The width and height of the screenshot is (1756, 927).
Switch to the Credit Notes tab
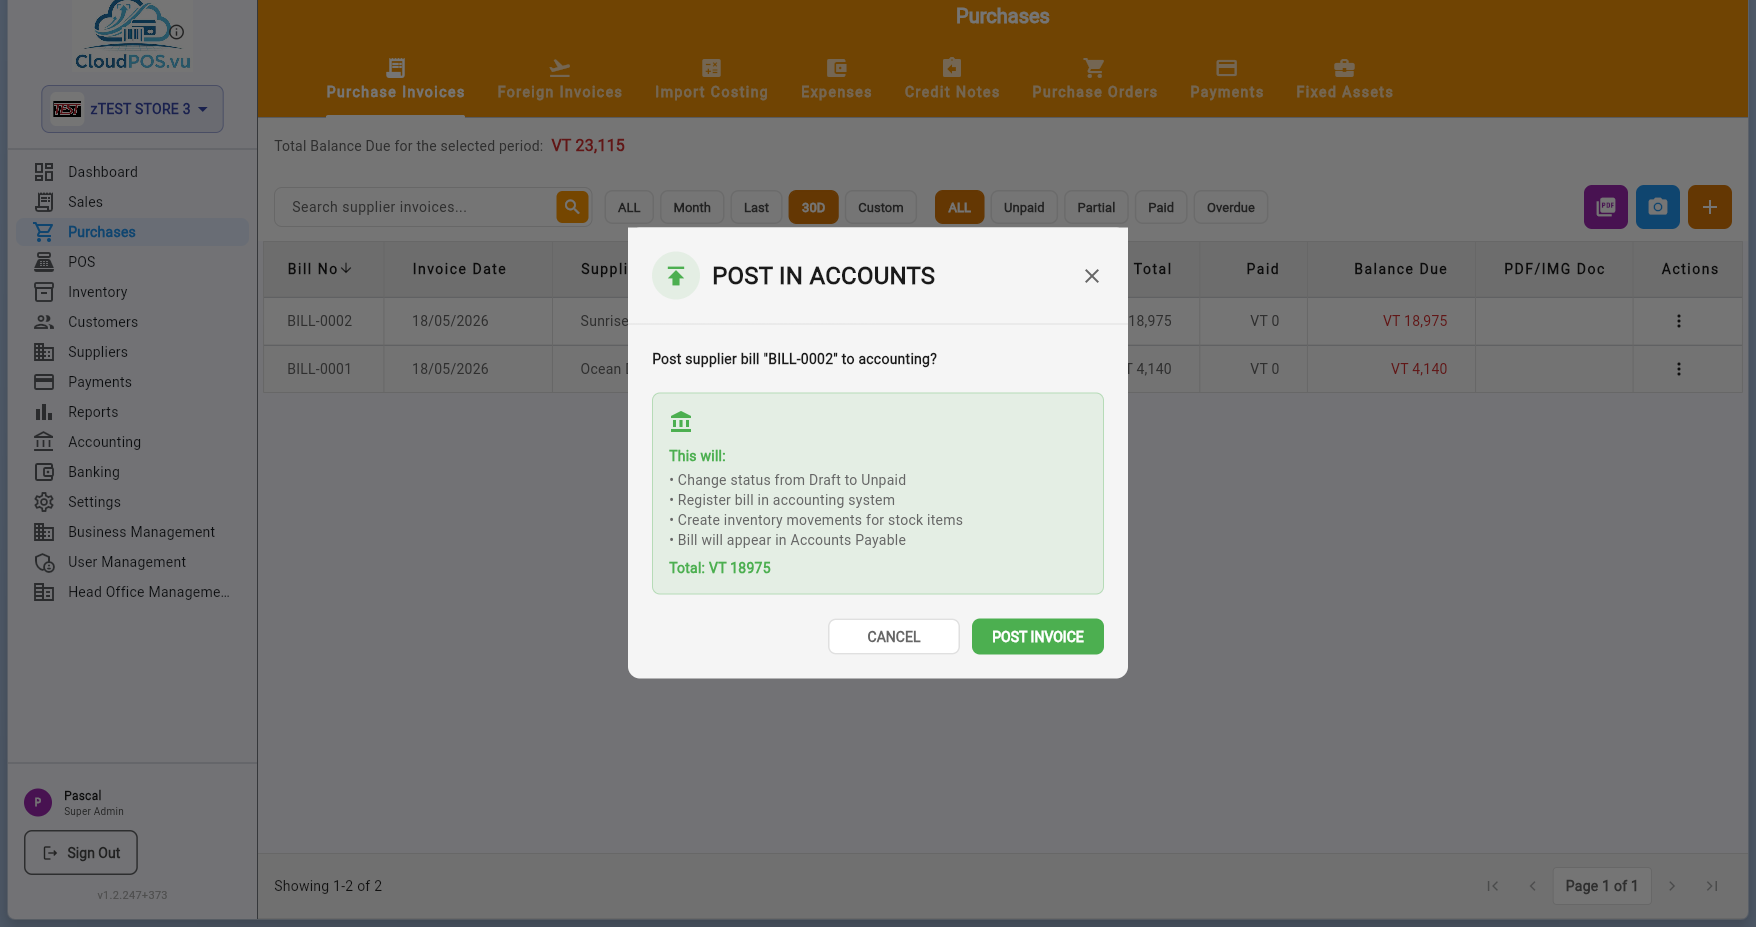click(952, 80)
